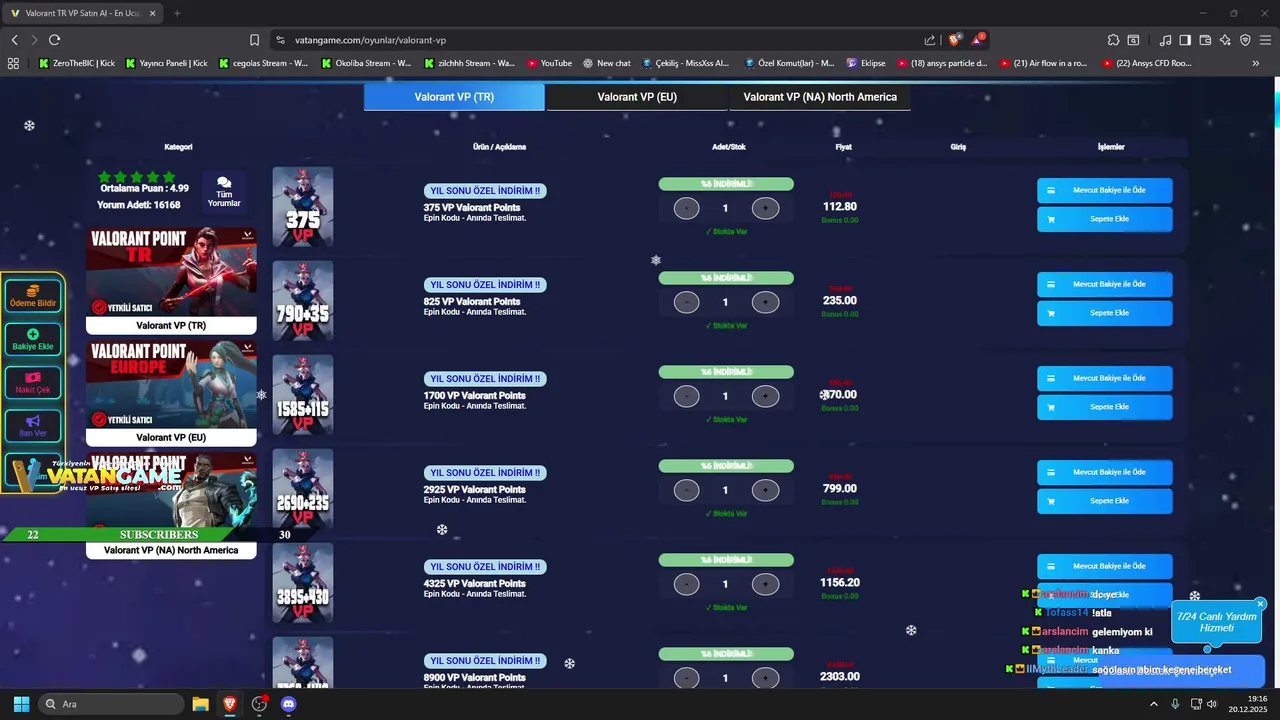Viewport: 1280px width, 720px height.
Task: Open Eklipse bookmark
Action: [x=866, y=63]
